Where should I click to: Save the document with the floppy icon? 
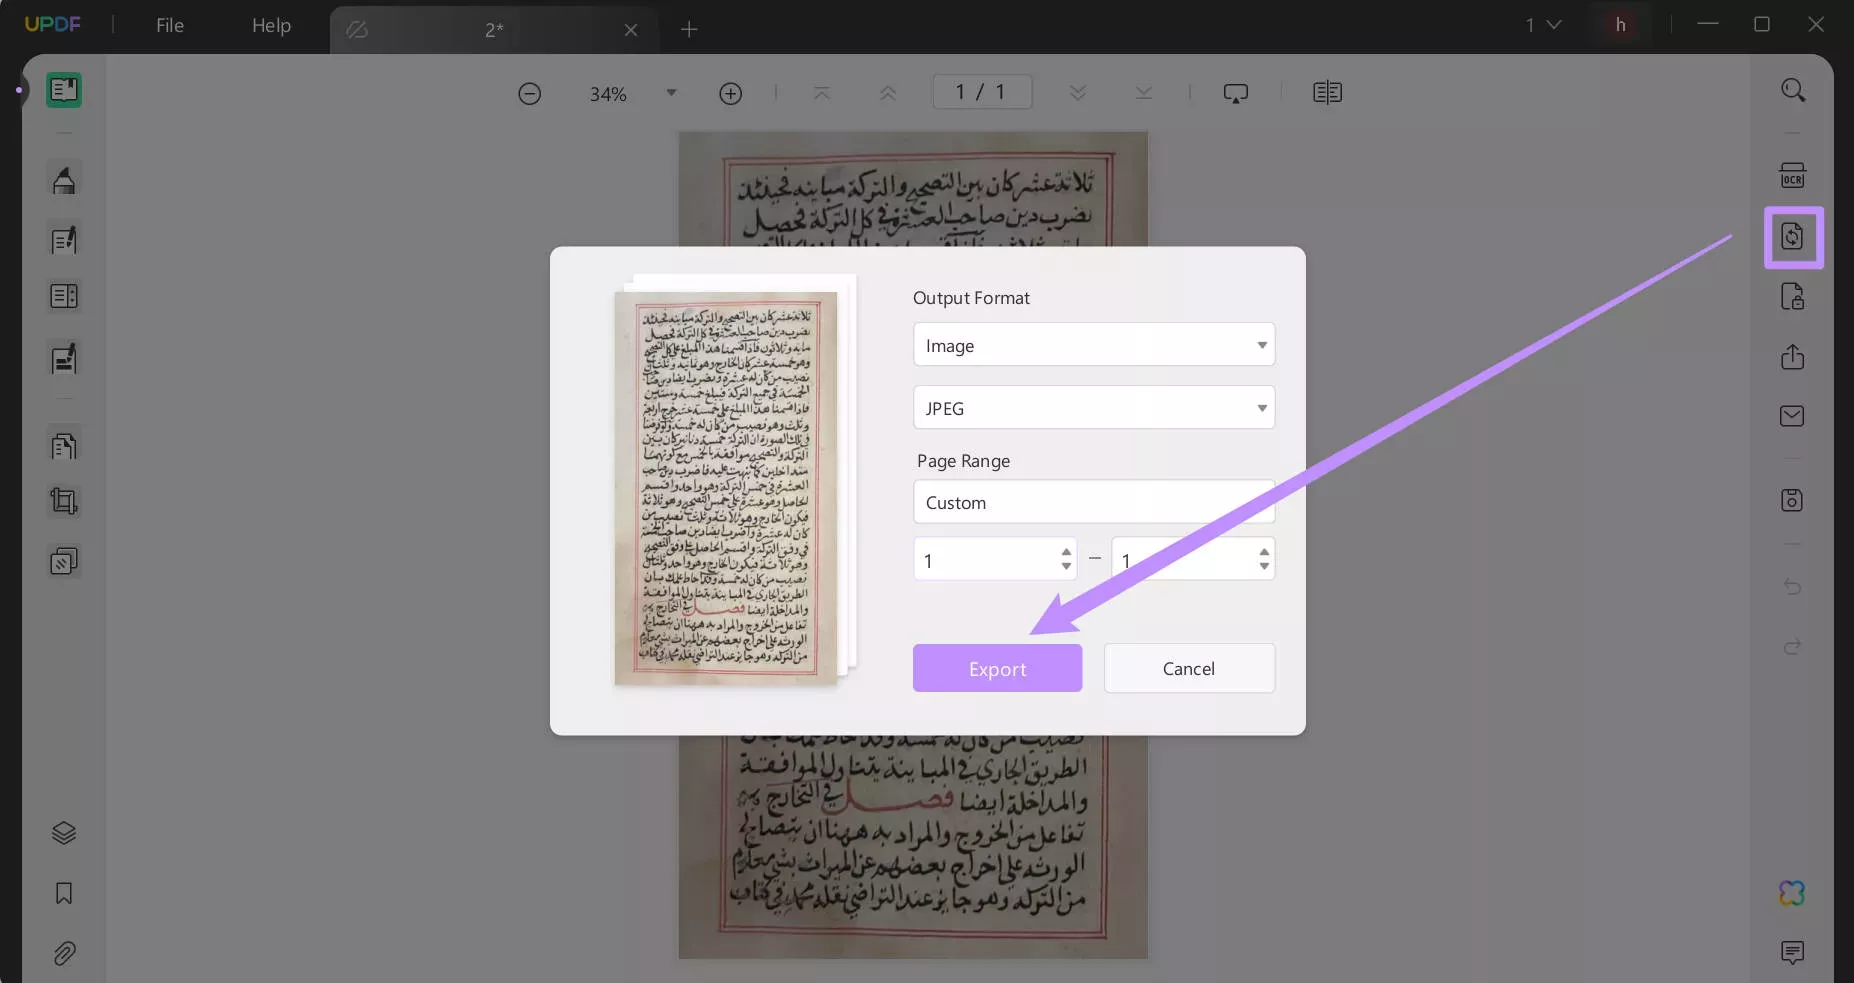click(x=1793, y=501)
